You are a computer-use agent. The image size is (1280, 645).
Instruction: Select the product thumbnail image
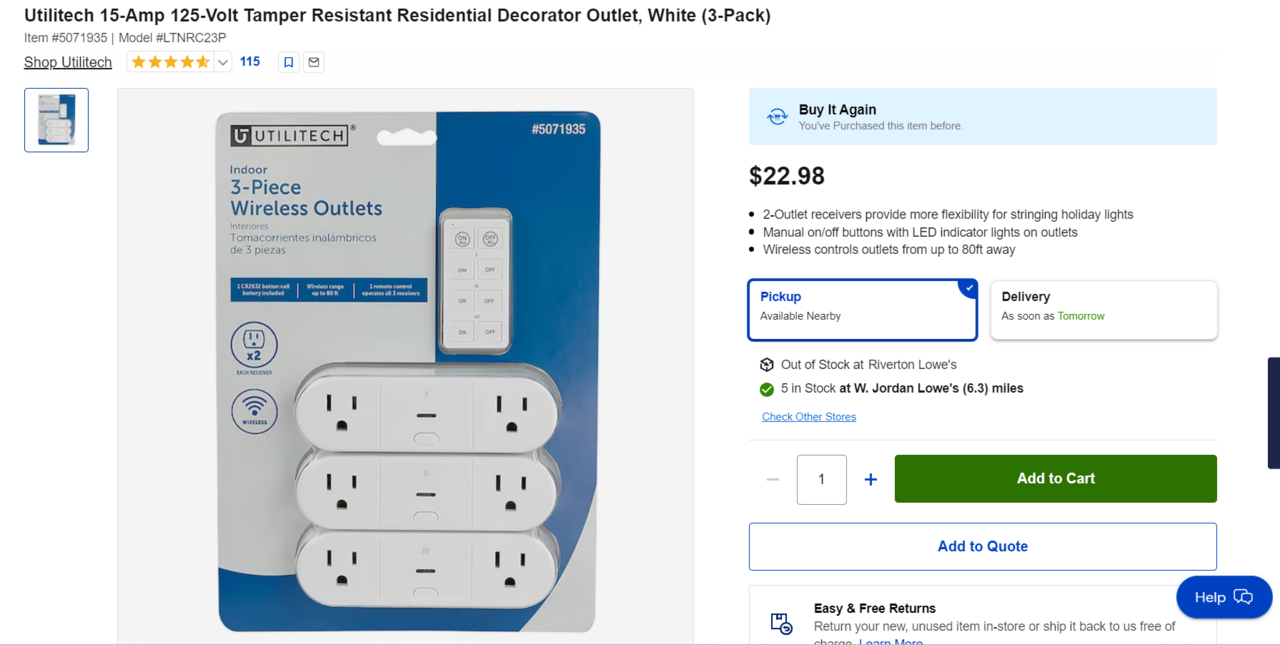click(x=56, y=120)
